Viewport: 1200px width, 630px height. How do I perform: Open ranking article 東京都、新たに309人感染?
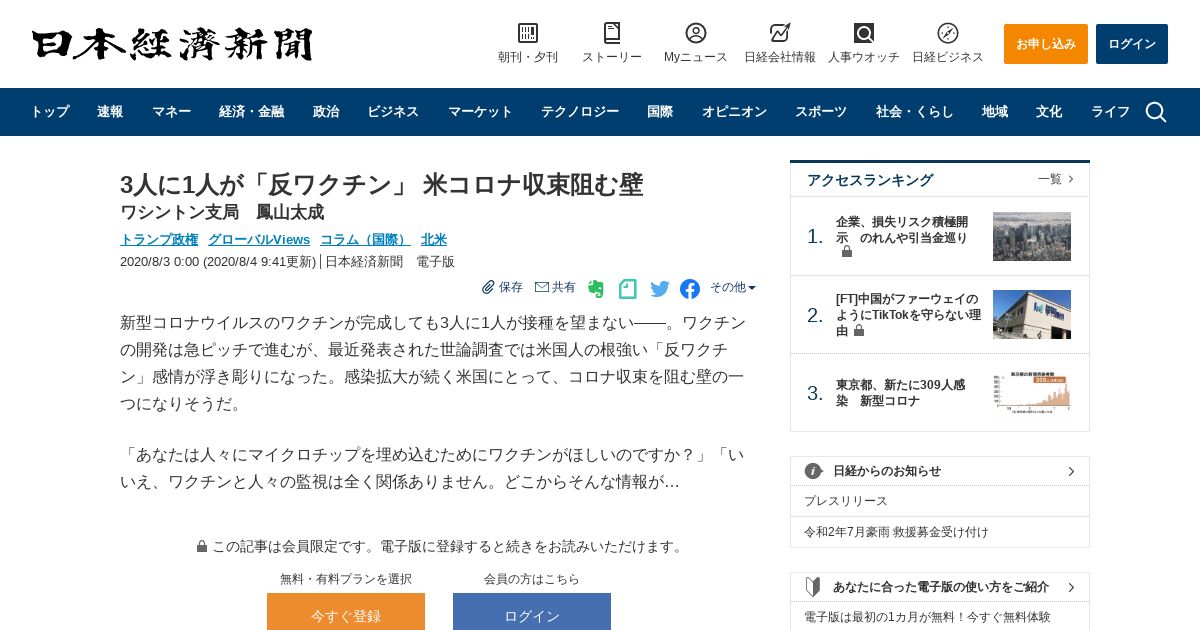tap(901, 392)
